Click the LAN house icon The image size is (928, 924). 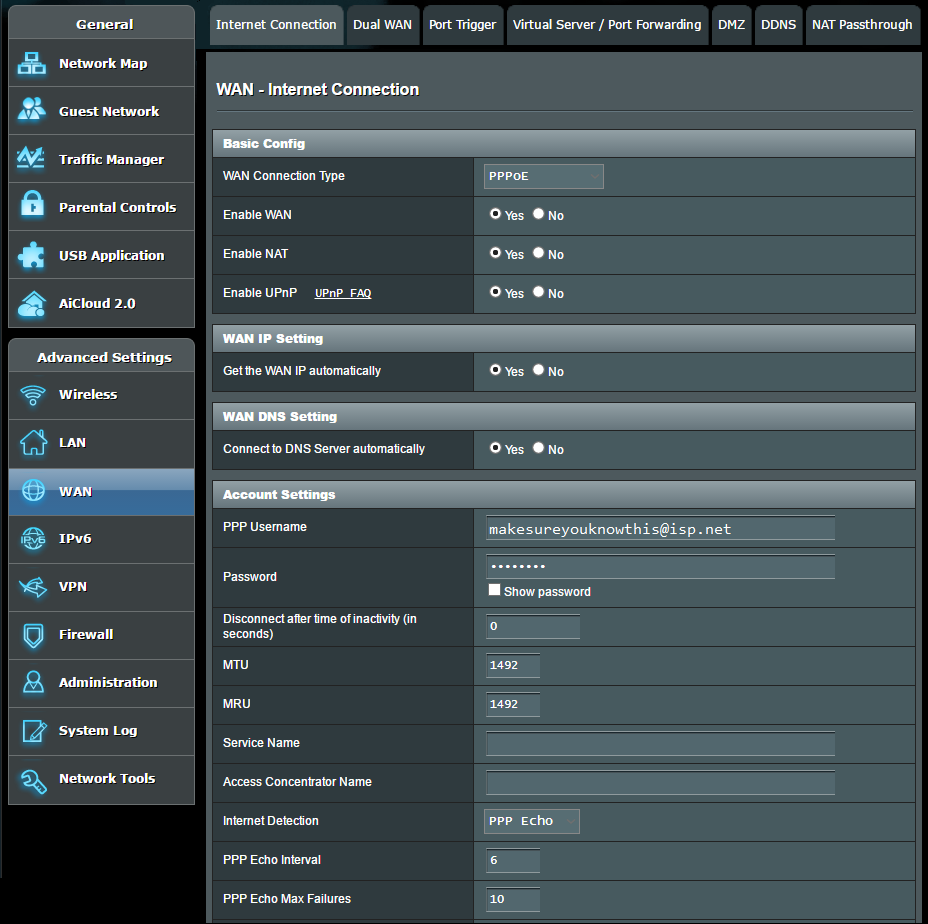33,442
